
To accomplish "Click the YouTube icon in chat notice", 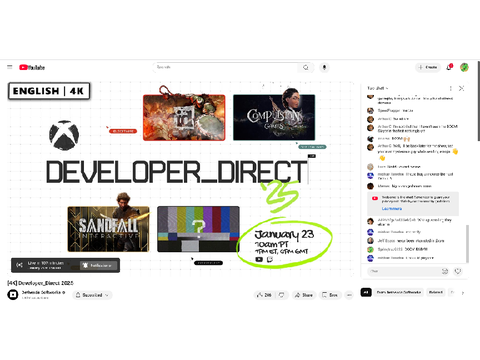I will click(375, 198).
